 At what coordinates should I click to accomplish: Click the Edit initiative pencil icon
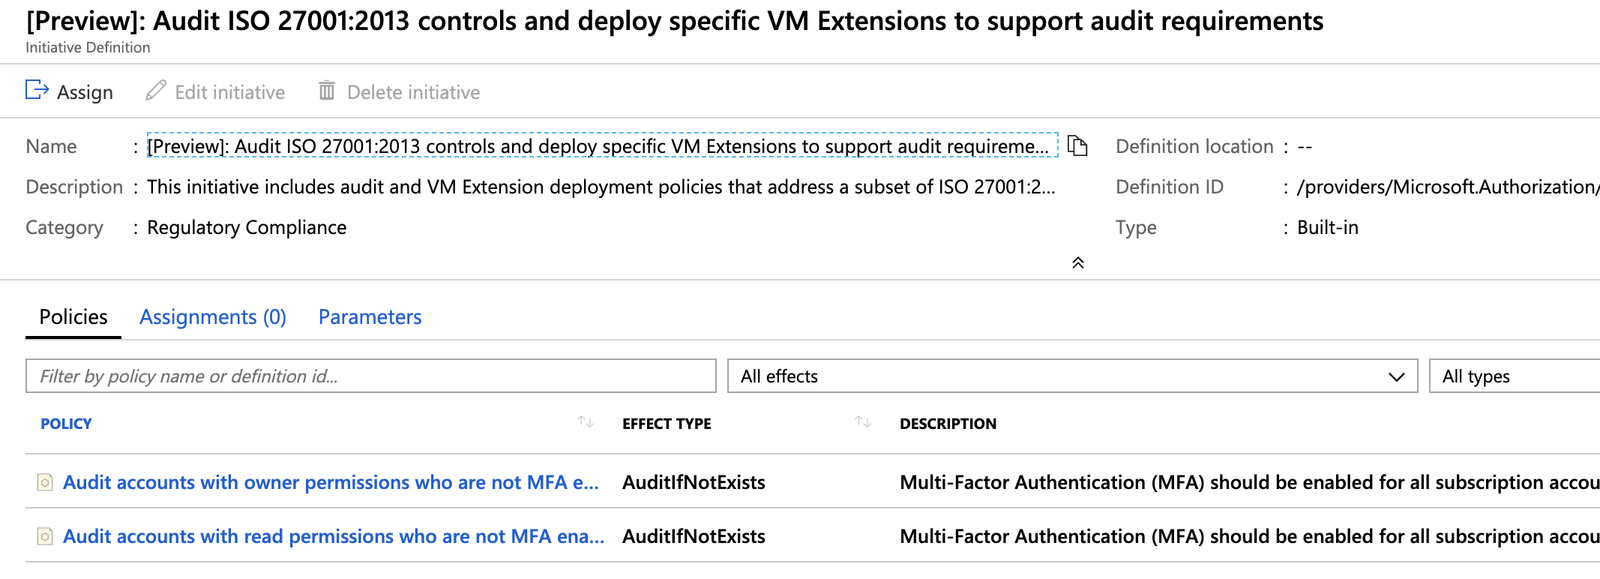[156, 91]
